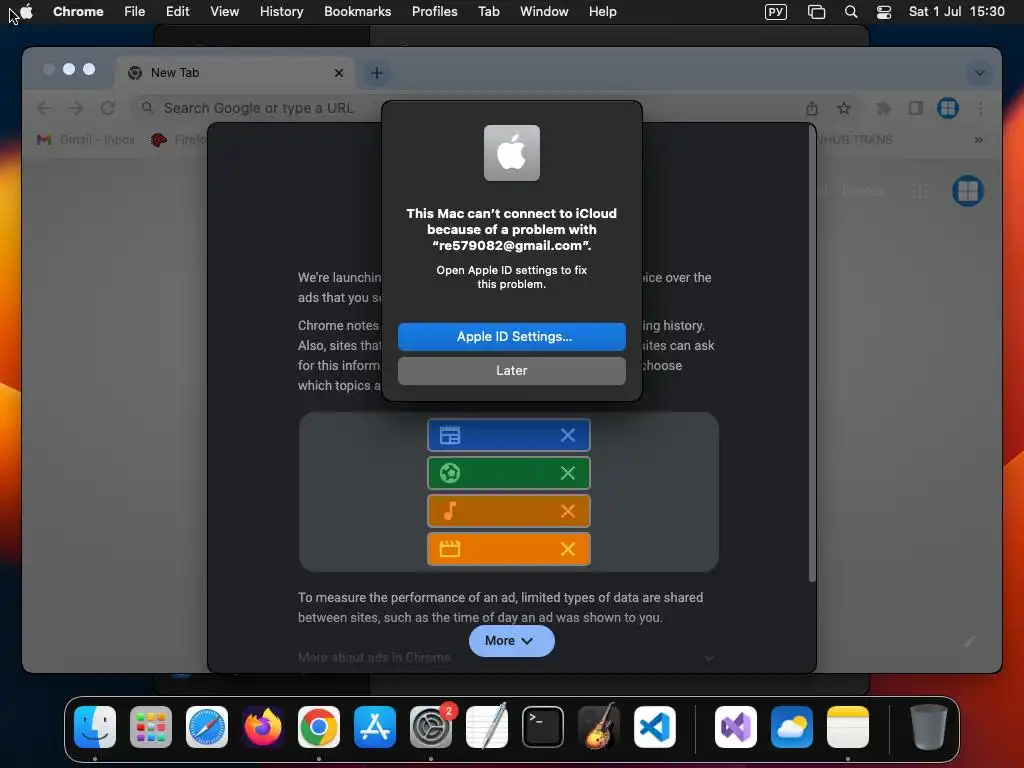Screen dimensions: 1024x768
Task: Switch to Google Chrome in the Dock
Action: pos(319,727)
